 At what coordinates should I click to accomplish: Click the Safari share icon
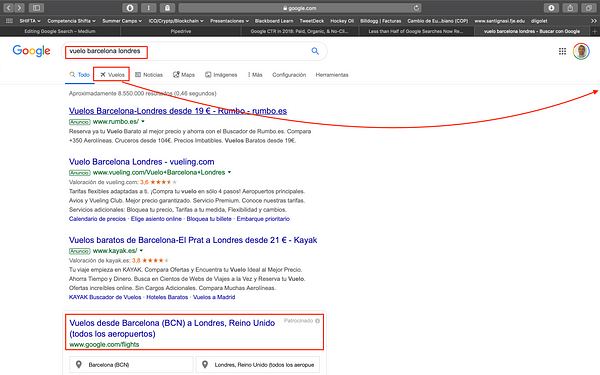click(x=570, y=8)
